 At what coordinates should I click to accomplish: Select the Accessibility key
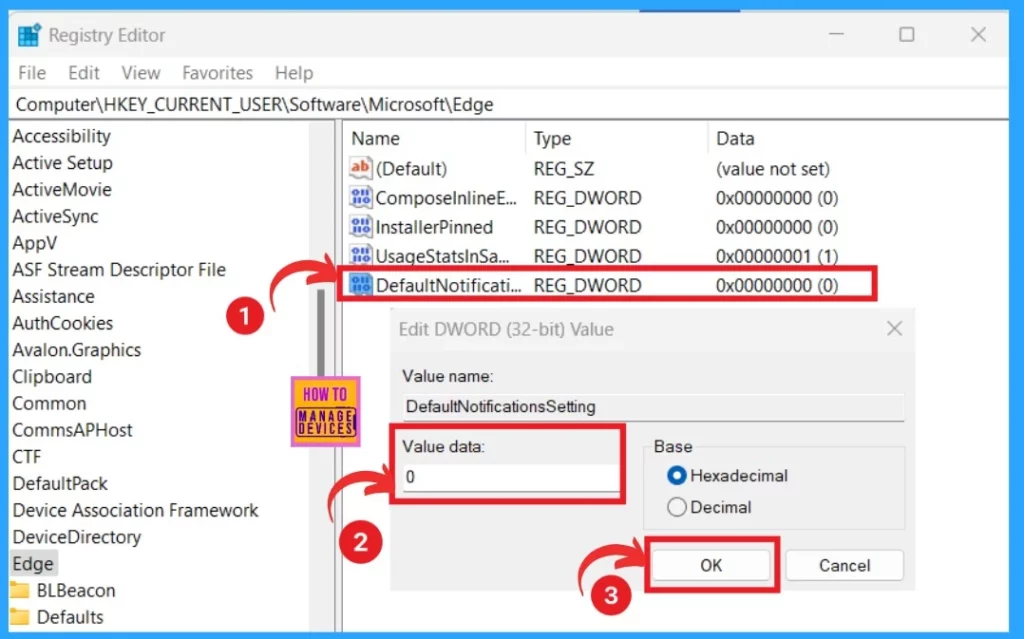62,136
